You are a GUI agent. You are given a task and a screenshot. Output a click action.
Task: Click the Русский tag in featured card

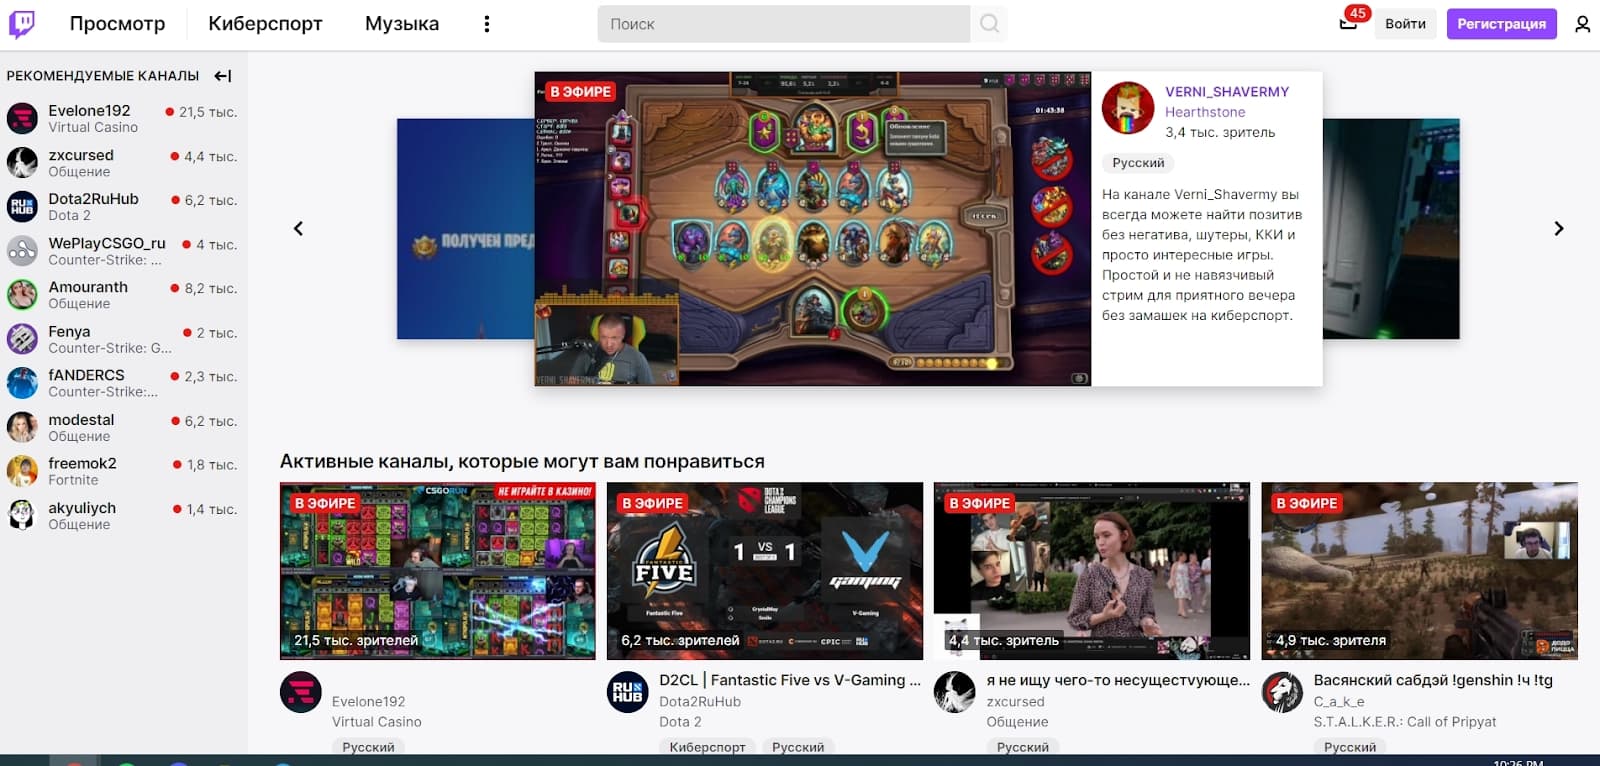(1138, 163)
